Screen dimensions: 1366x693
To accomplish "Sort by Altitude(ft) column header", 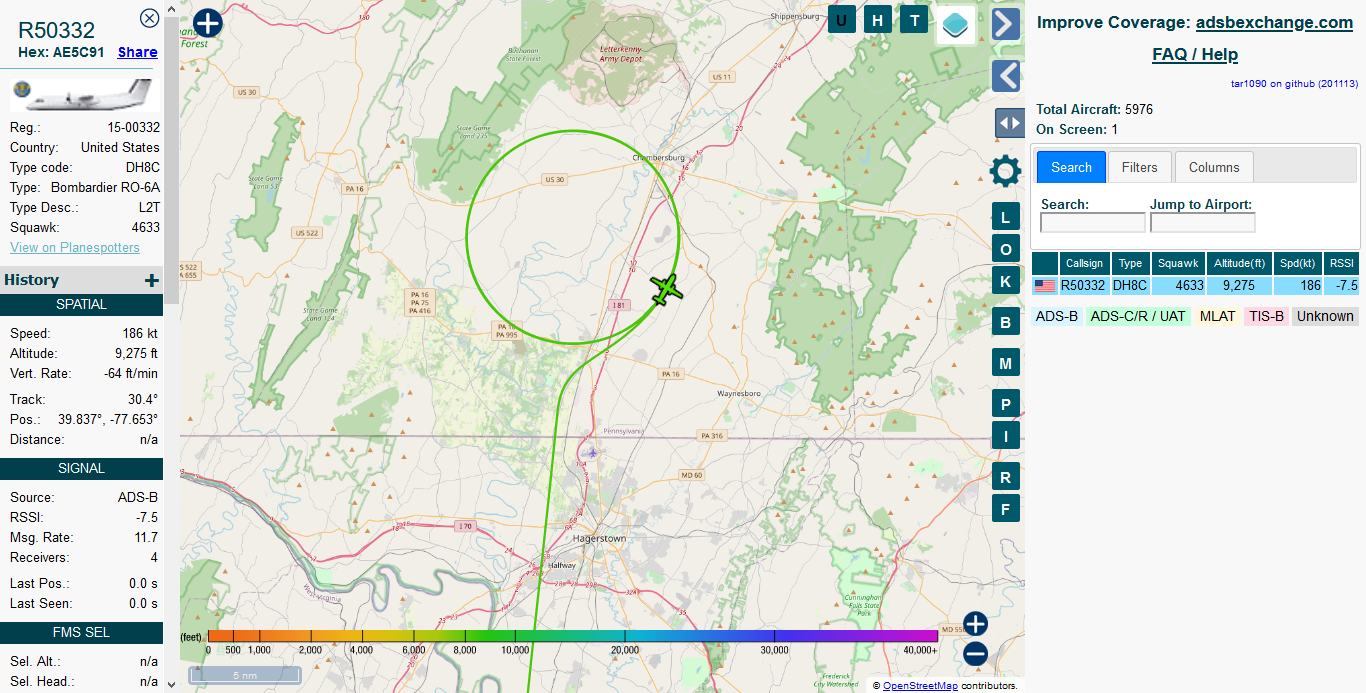I will (1239, 263).
